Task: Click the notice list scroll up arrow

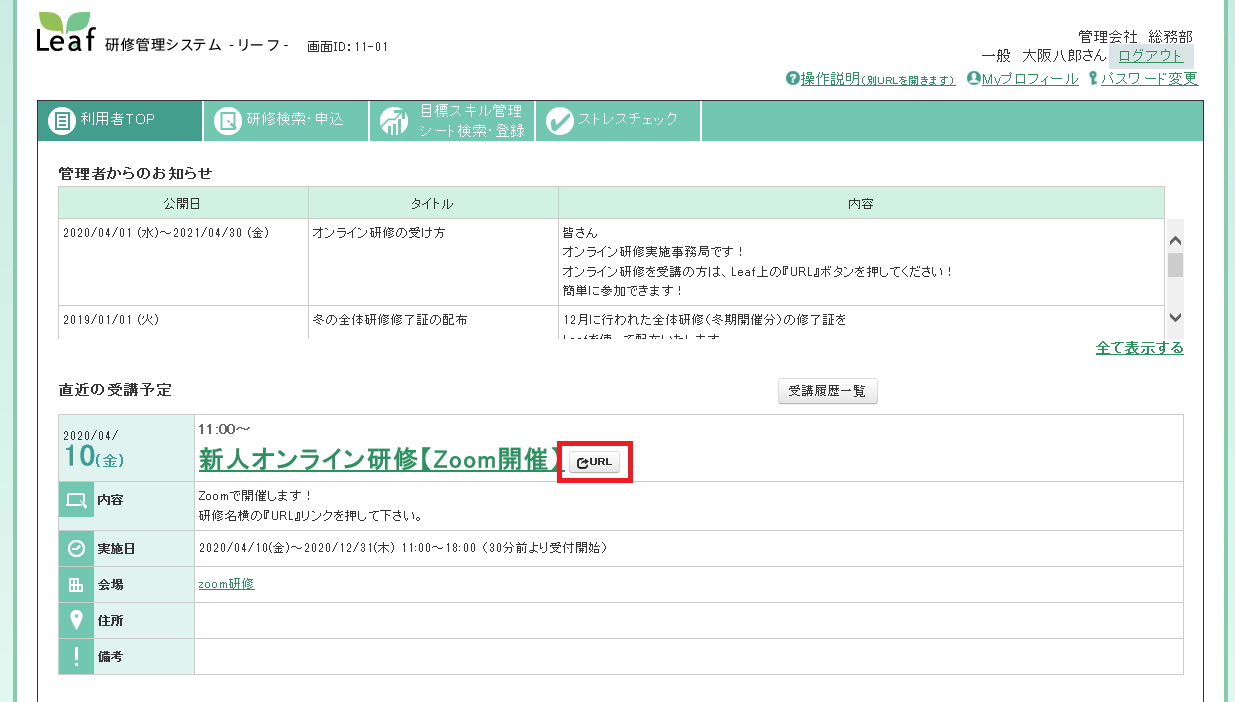Action: [x=1175, y=240]
